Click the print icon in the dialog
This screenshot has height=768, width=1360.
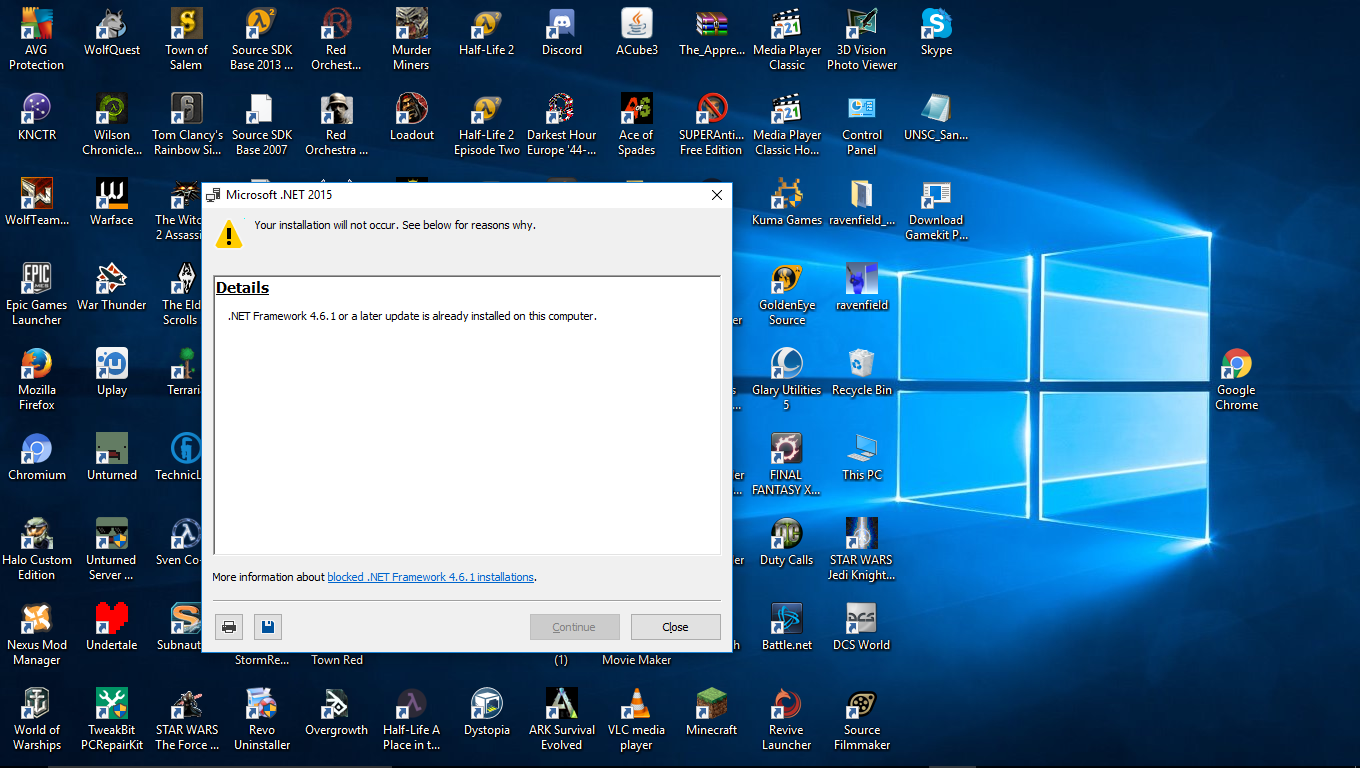tap(229, 627)
